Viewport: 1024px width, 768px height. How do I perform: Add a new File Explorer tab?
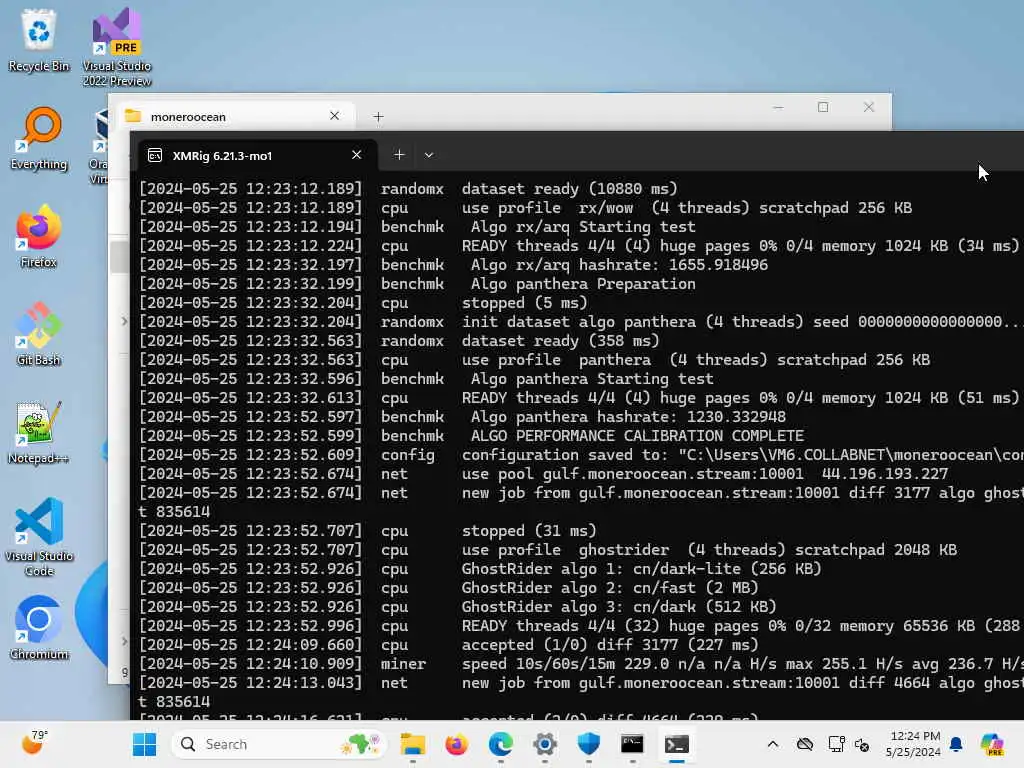click(x=378, y=117)
